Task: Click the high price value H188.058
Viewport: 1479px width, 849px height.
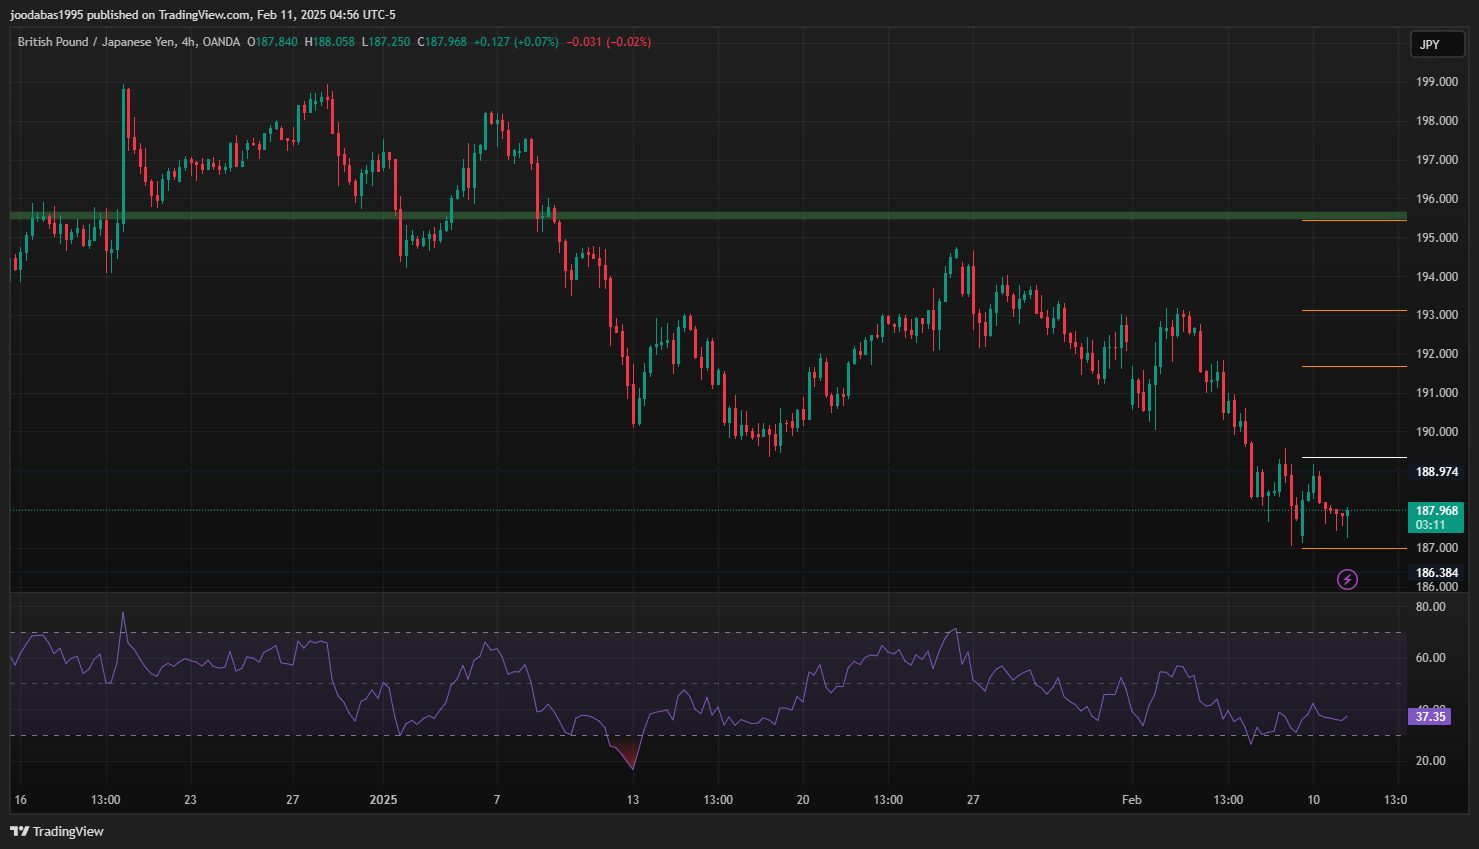Action: 329,42
